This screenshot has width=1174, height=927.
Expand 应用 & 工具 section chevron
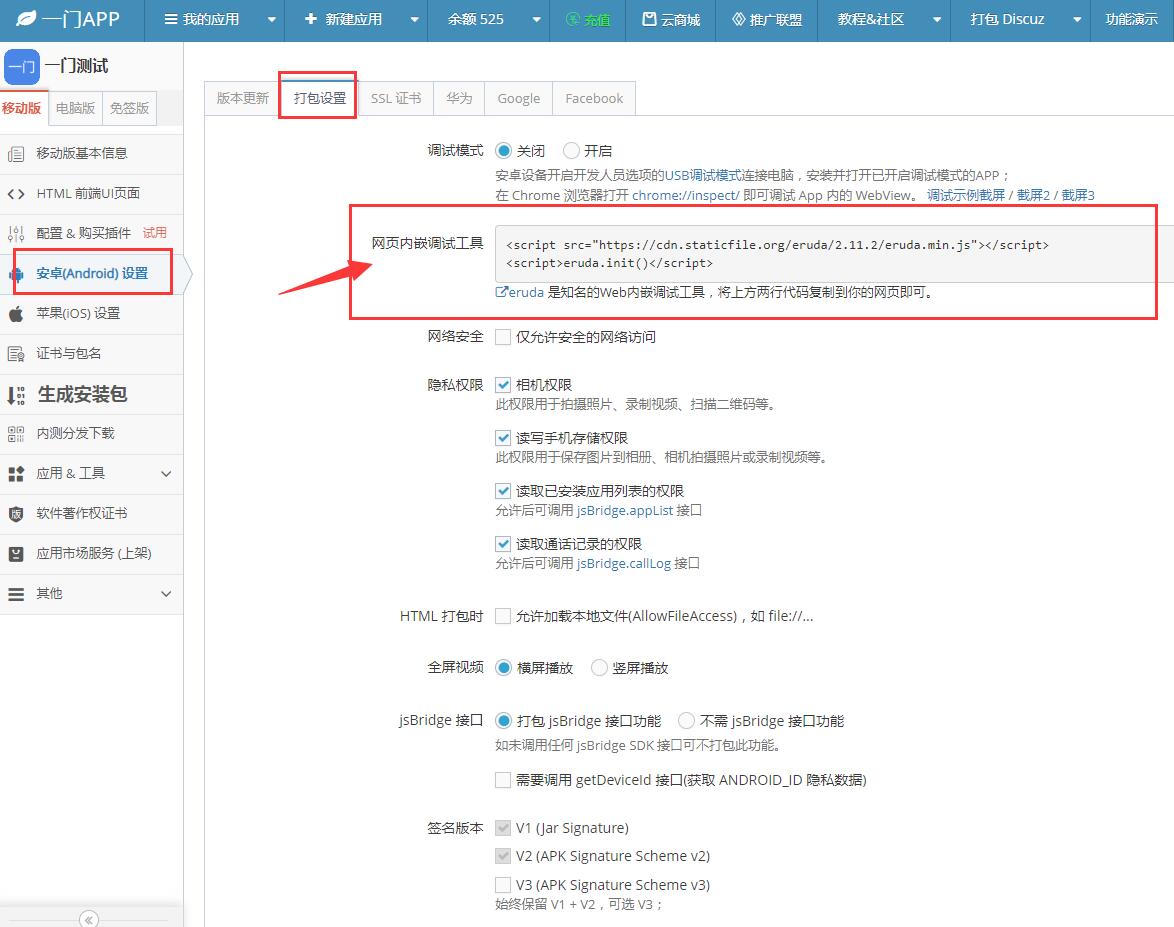point(166,474)
